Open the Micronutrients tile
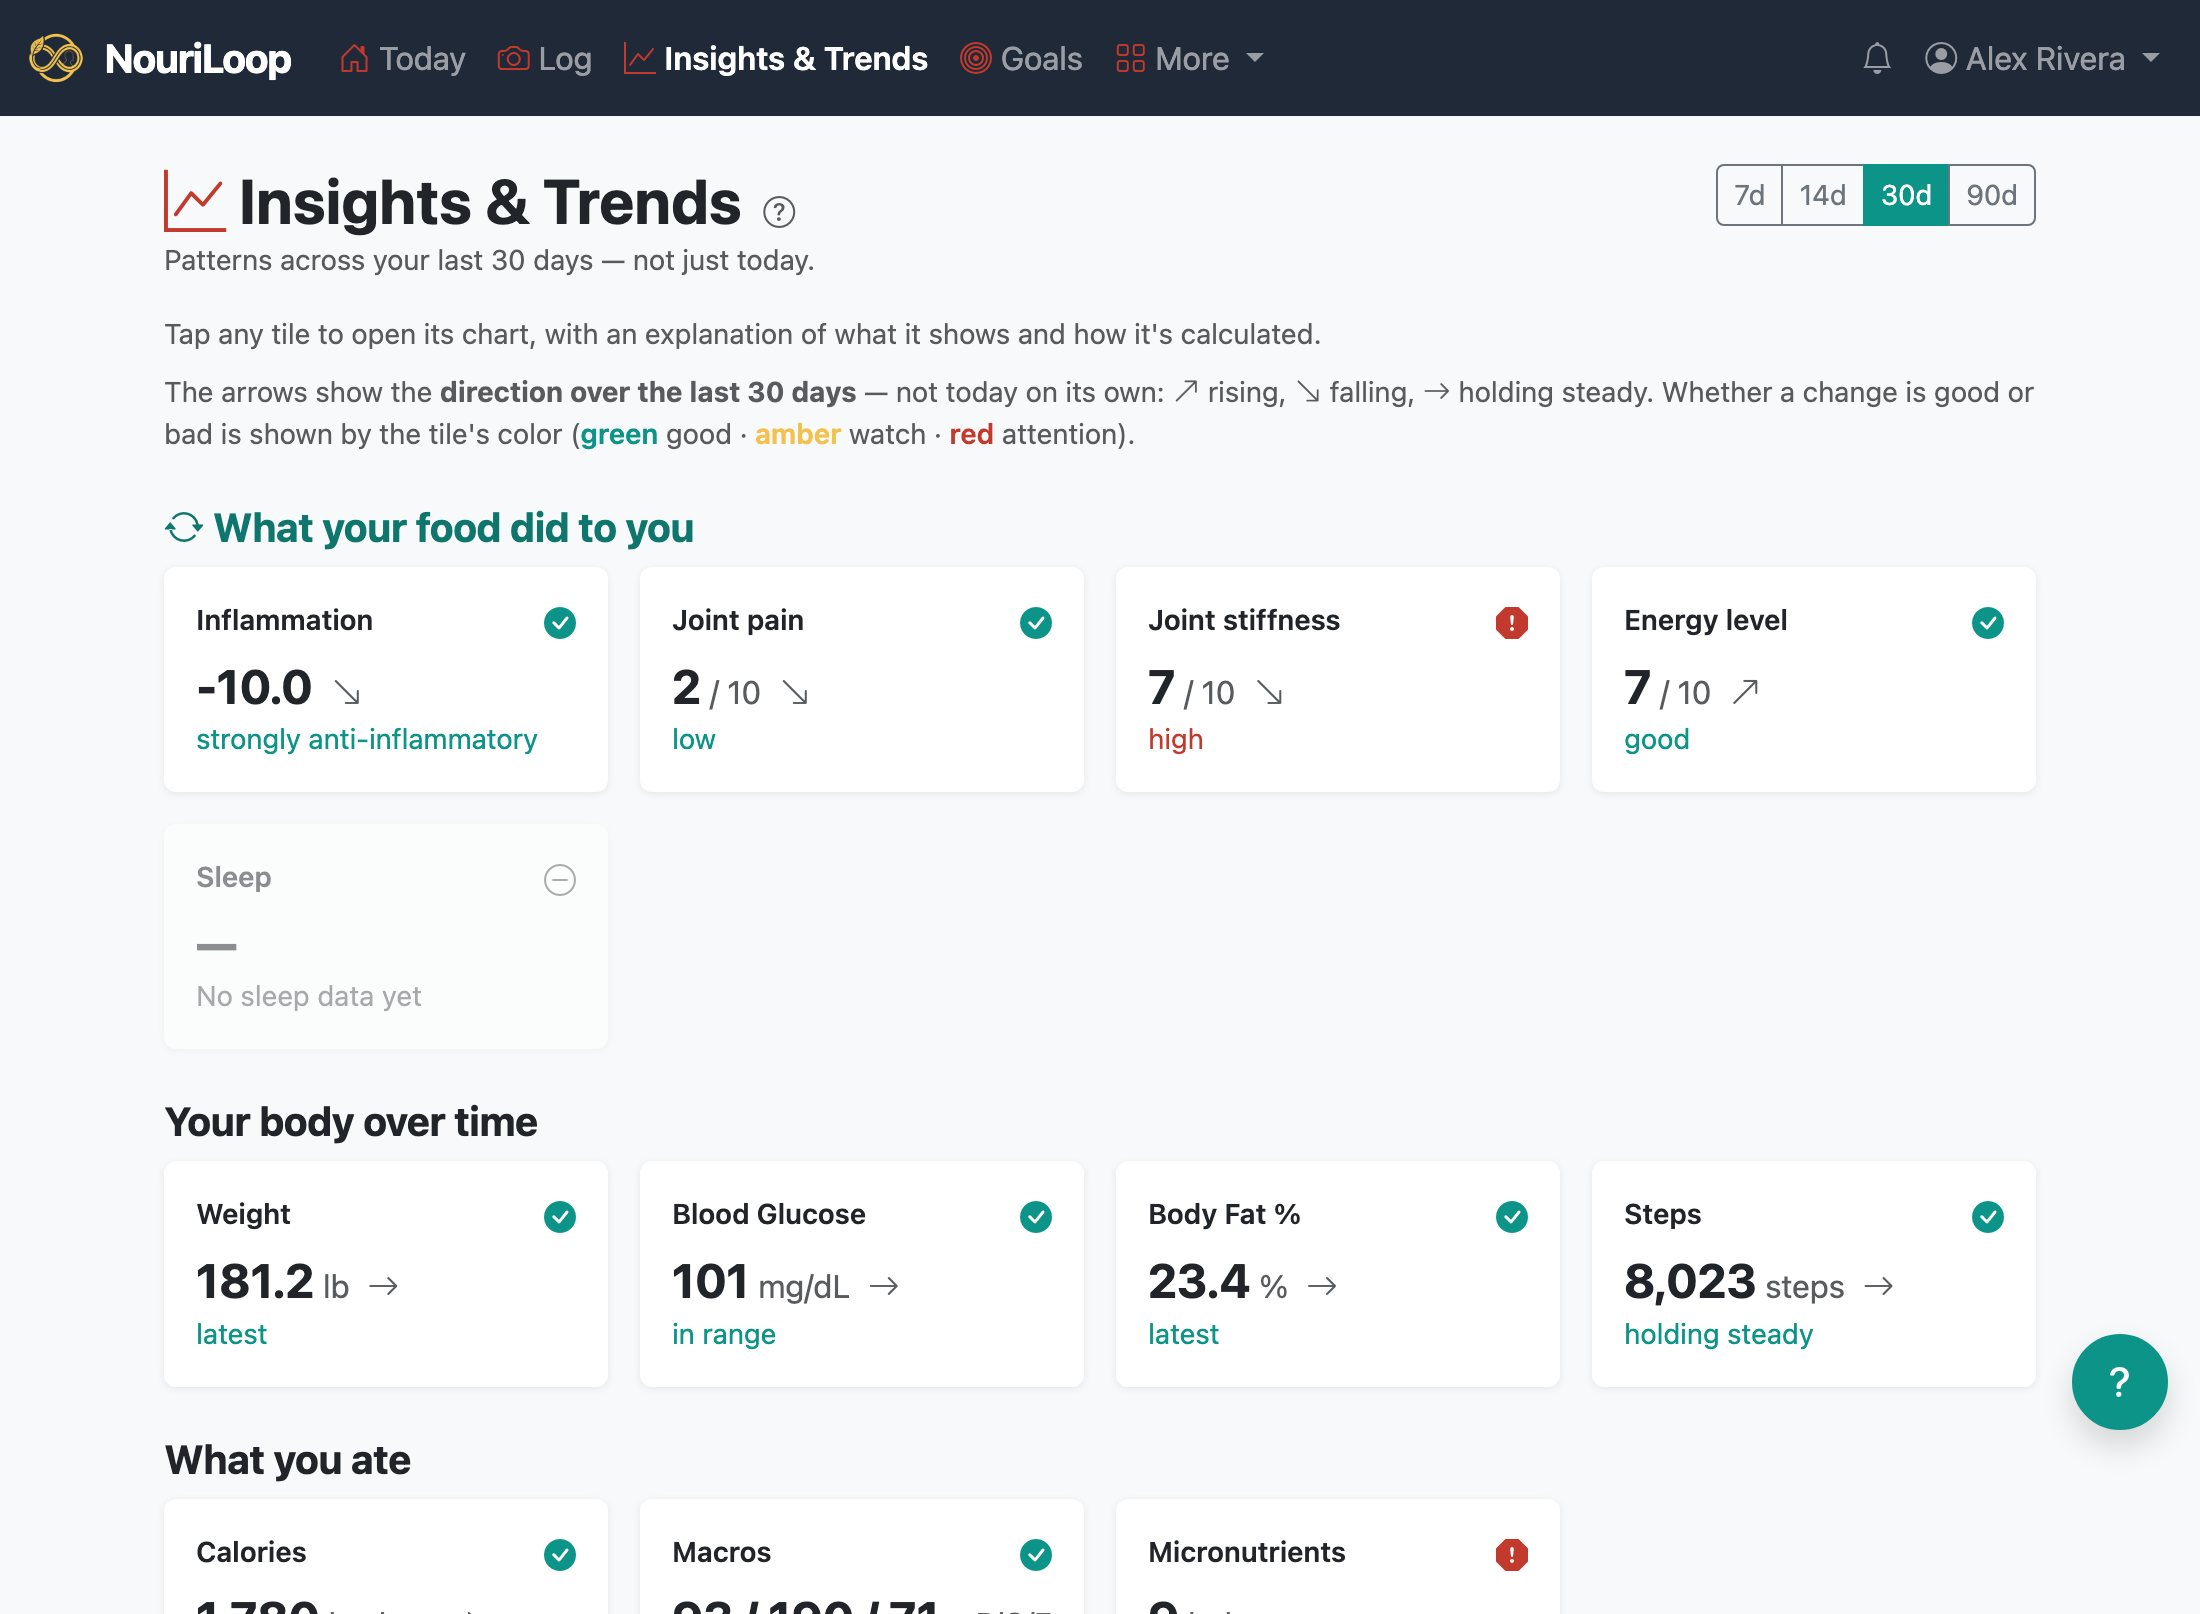The image size is (2200, 1614). pyautogui.click(x=1338, y=1556)
